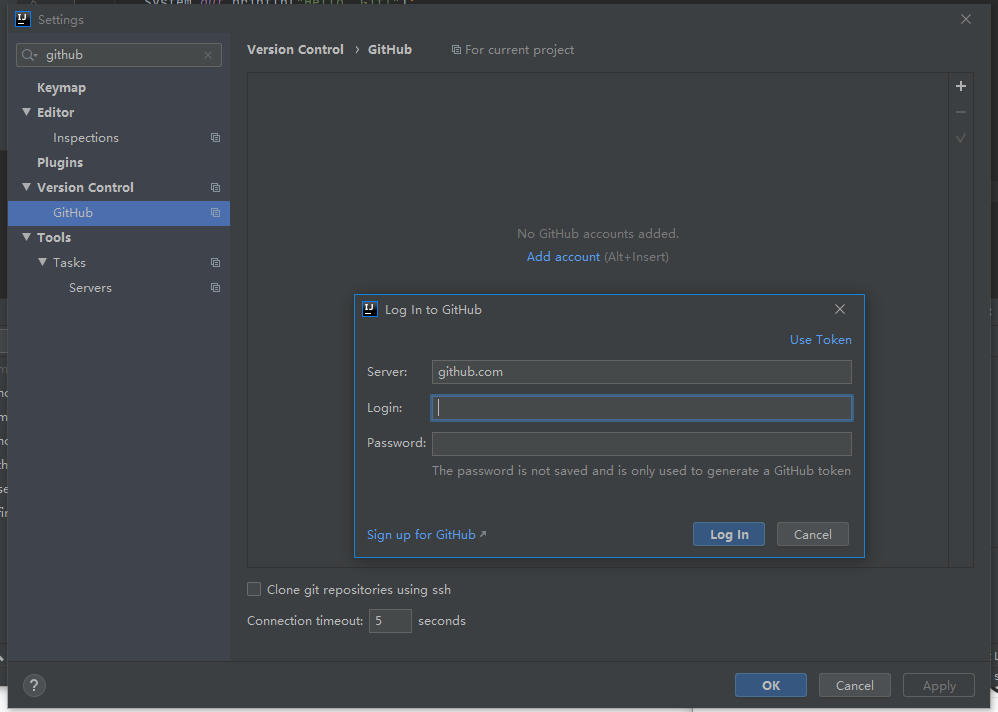Click the IntelliJ icon in Settings title

(23, 19)
